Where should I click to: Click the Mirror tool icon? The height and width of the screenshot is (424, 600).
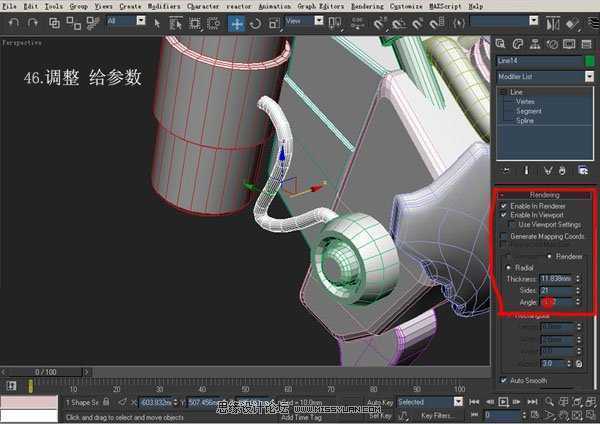[553, 24]
